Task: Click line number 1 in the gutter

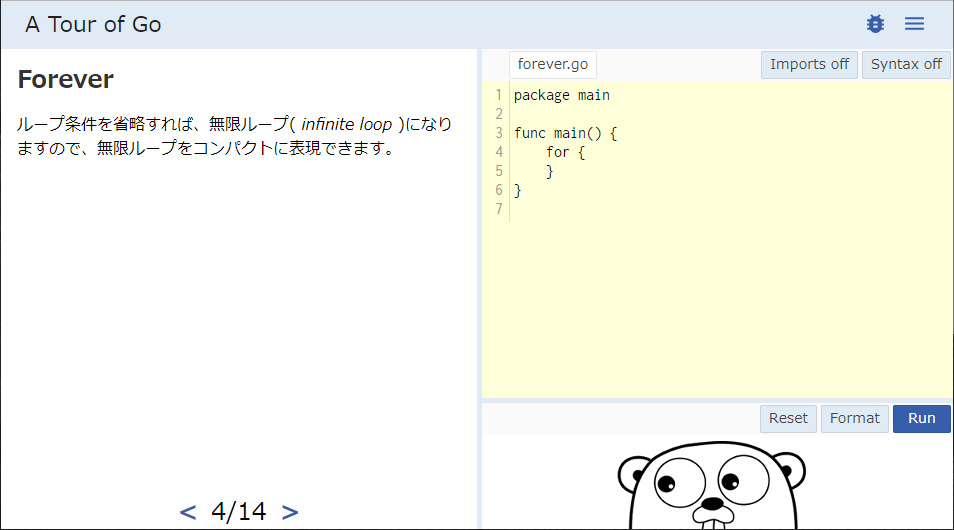Action: click(x=499, y=96)
